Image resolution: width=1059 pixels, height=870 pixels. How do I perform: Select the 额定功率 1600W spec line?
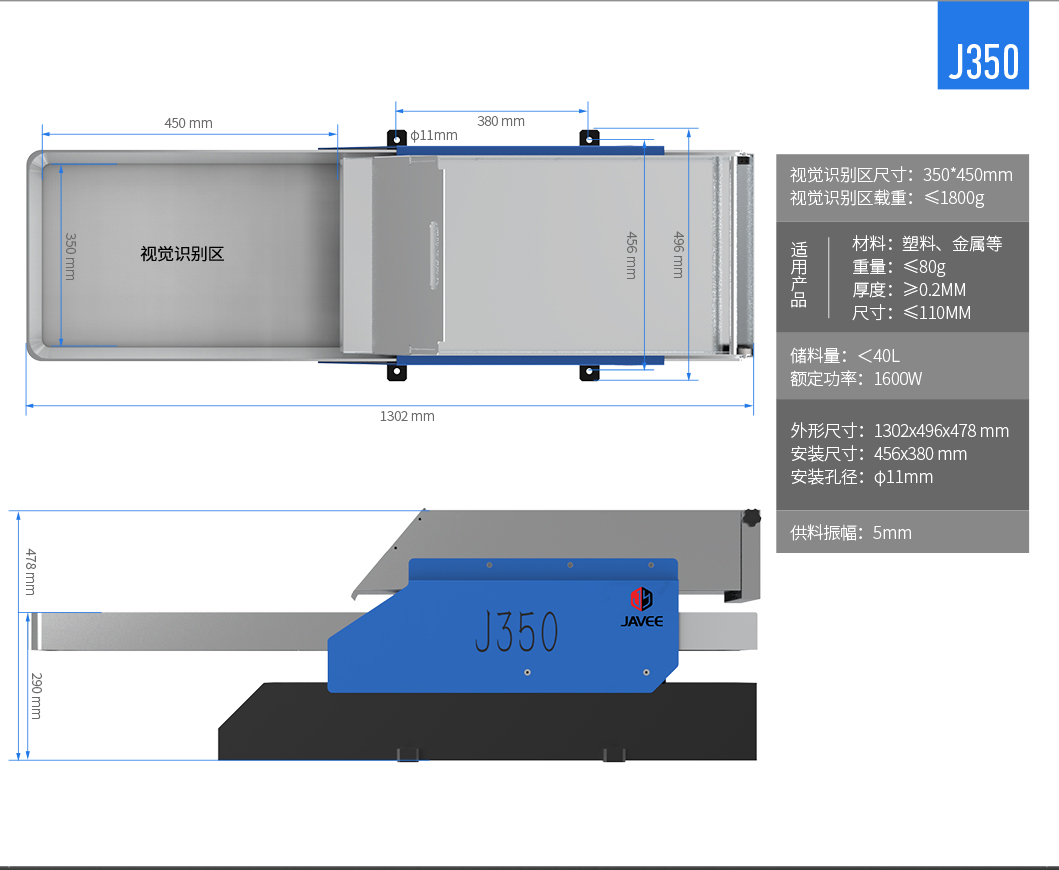[856, 379]
